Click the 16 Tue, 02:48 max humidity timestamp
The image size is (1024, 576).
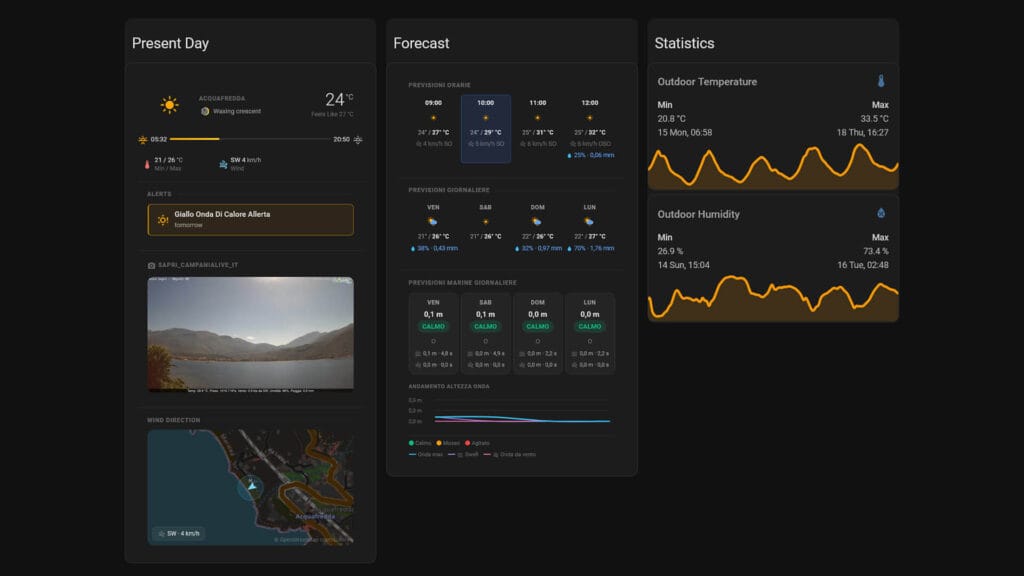click(x=863, y=265)
